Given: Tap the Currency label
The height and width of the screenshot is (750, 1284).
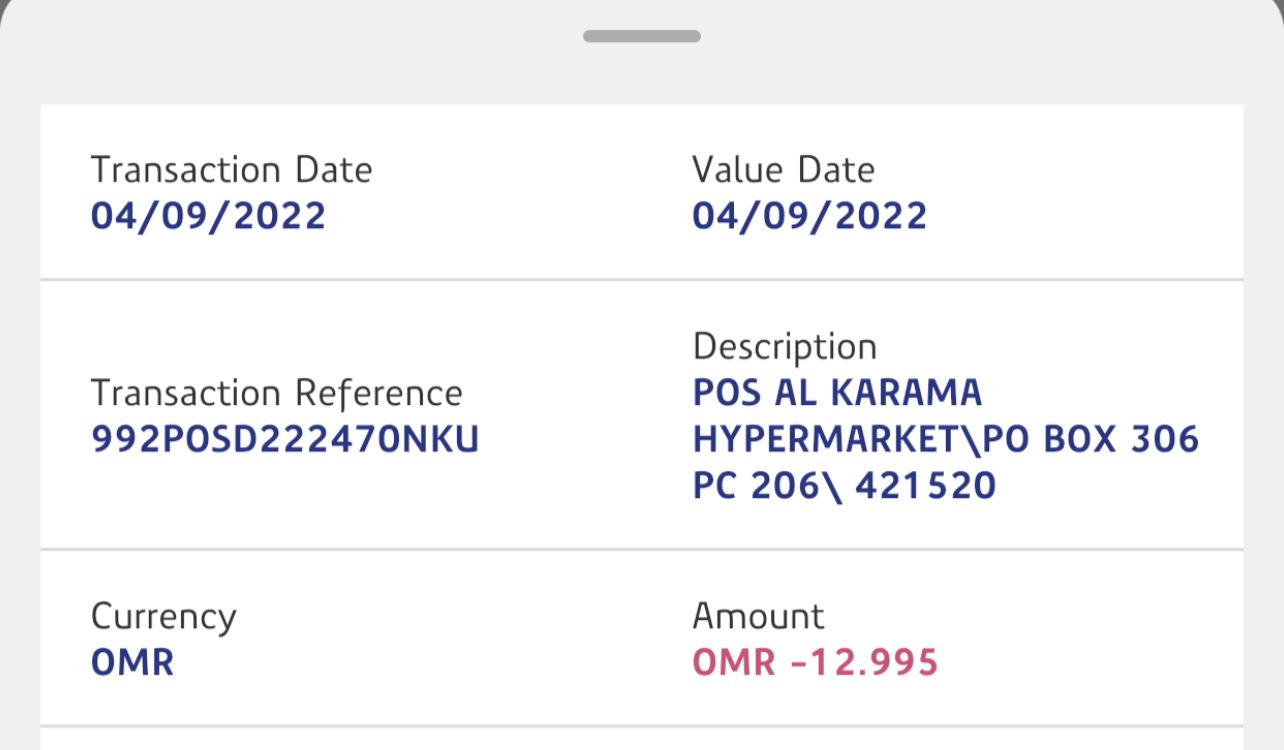Looking at the screenshot, I should tap(163, 616).
